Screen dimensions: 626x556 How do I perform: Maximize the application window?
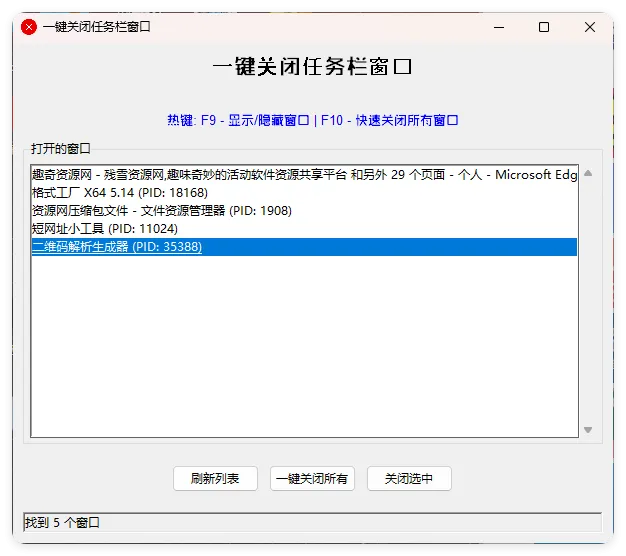tap(544, 27)
